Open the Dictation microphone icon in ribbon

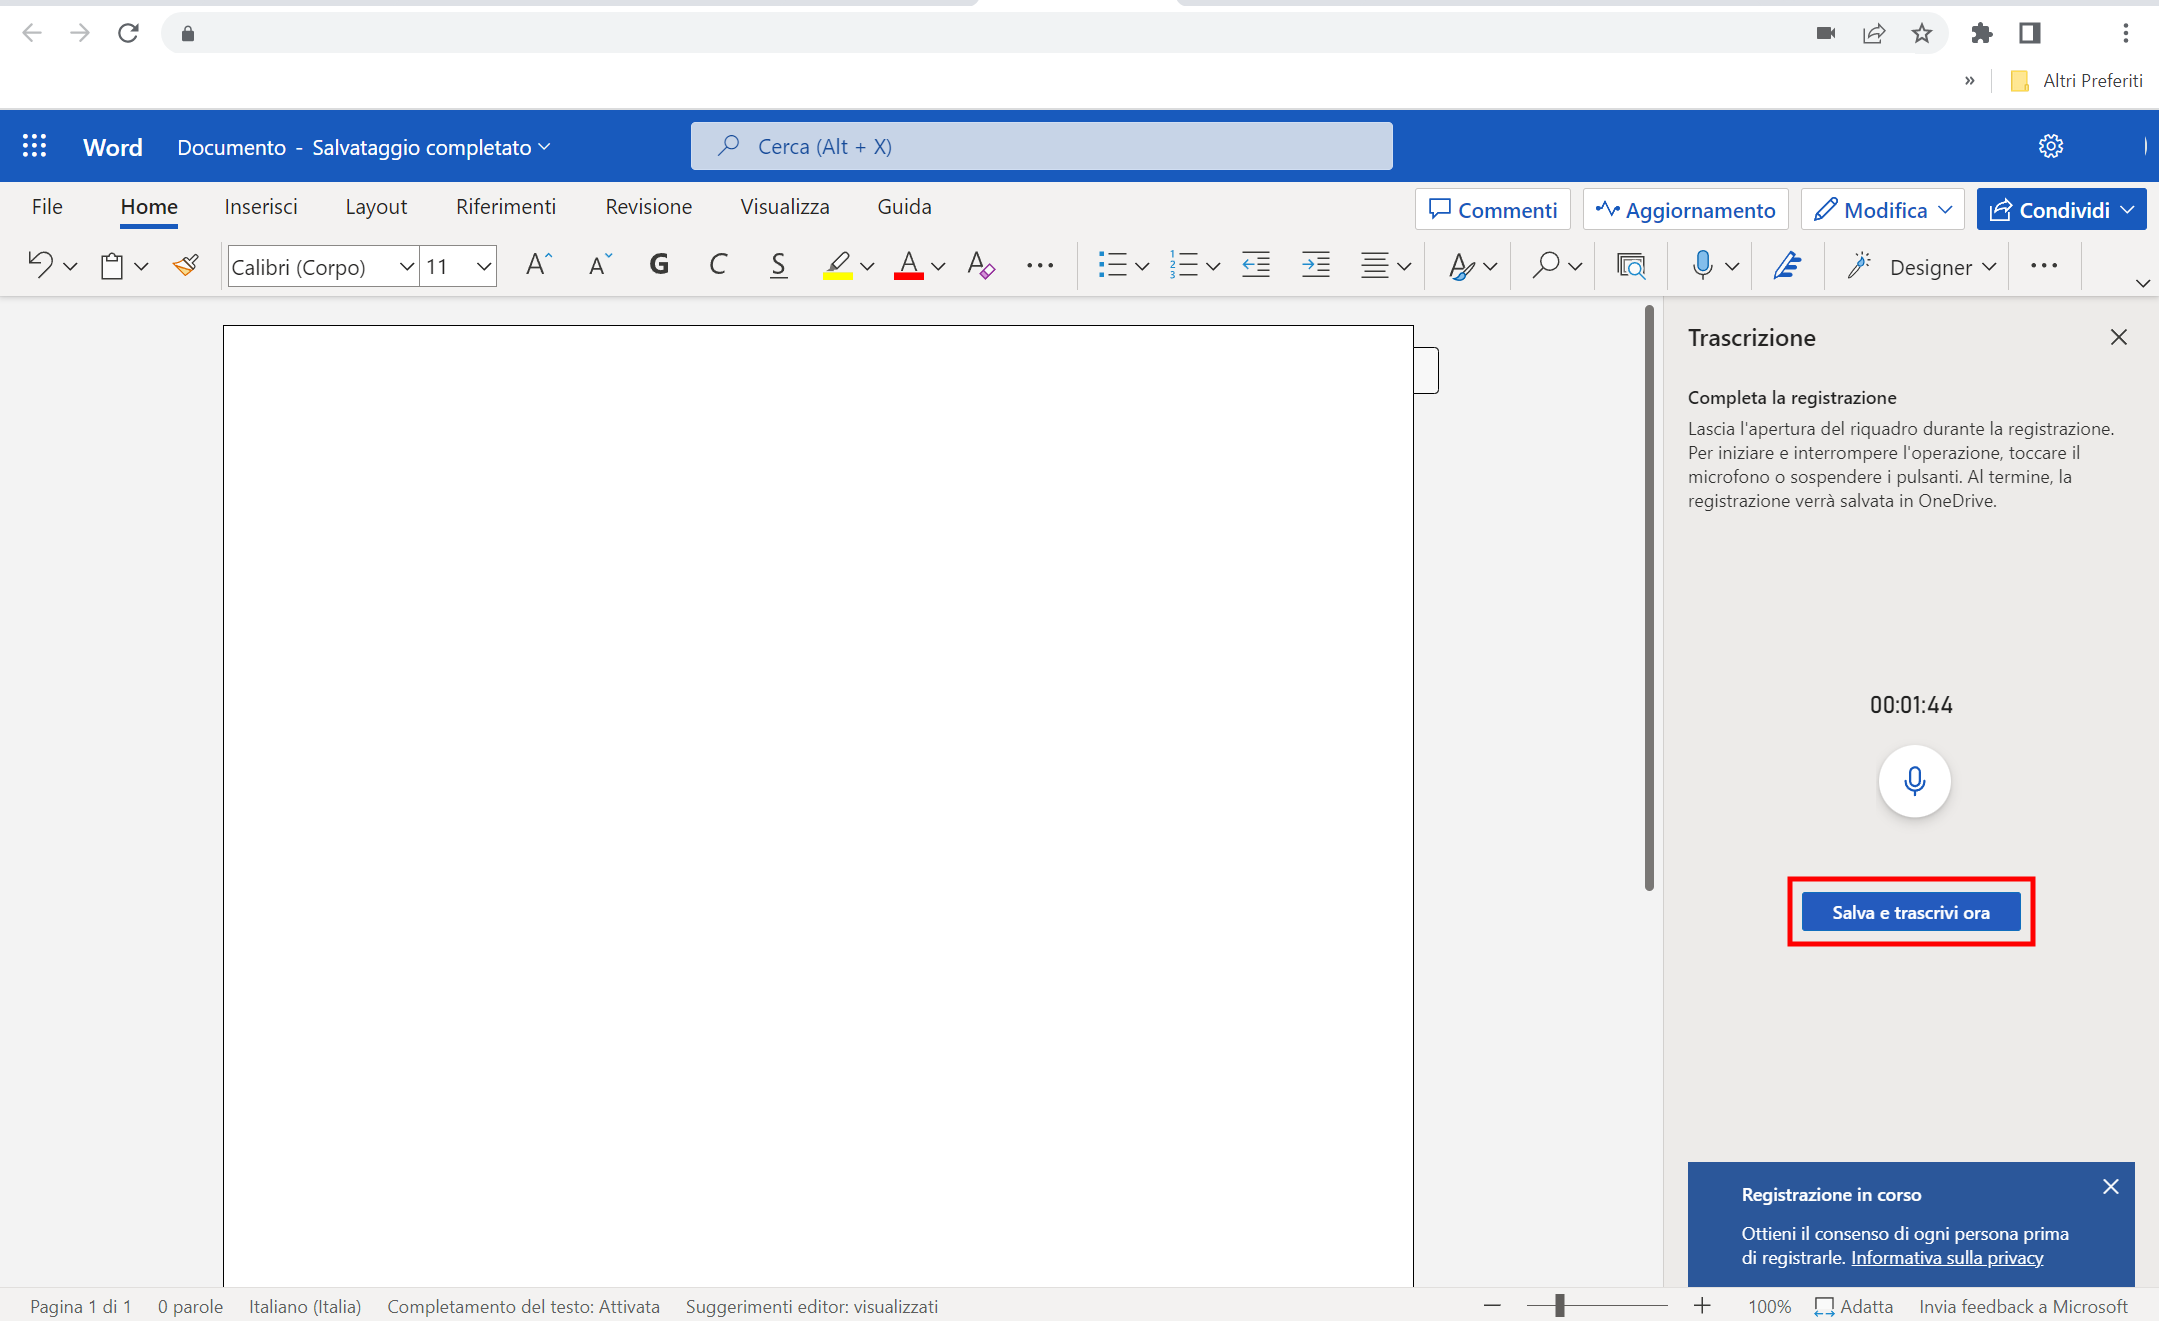(1703, 265)
